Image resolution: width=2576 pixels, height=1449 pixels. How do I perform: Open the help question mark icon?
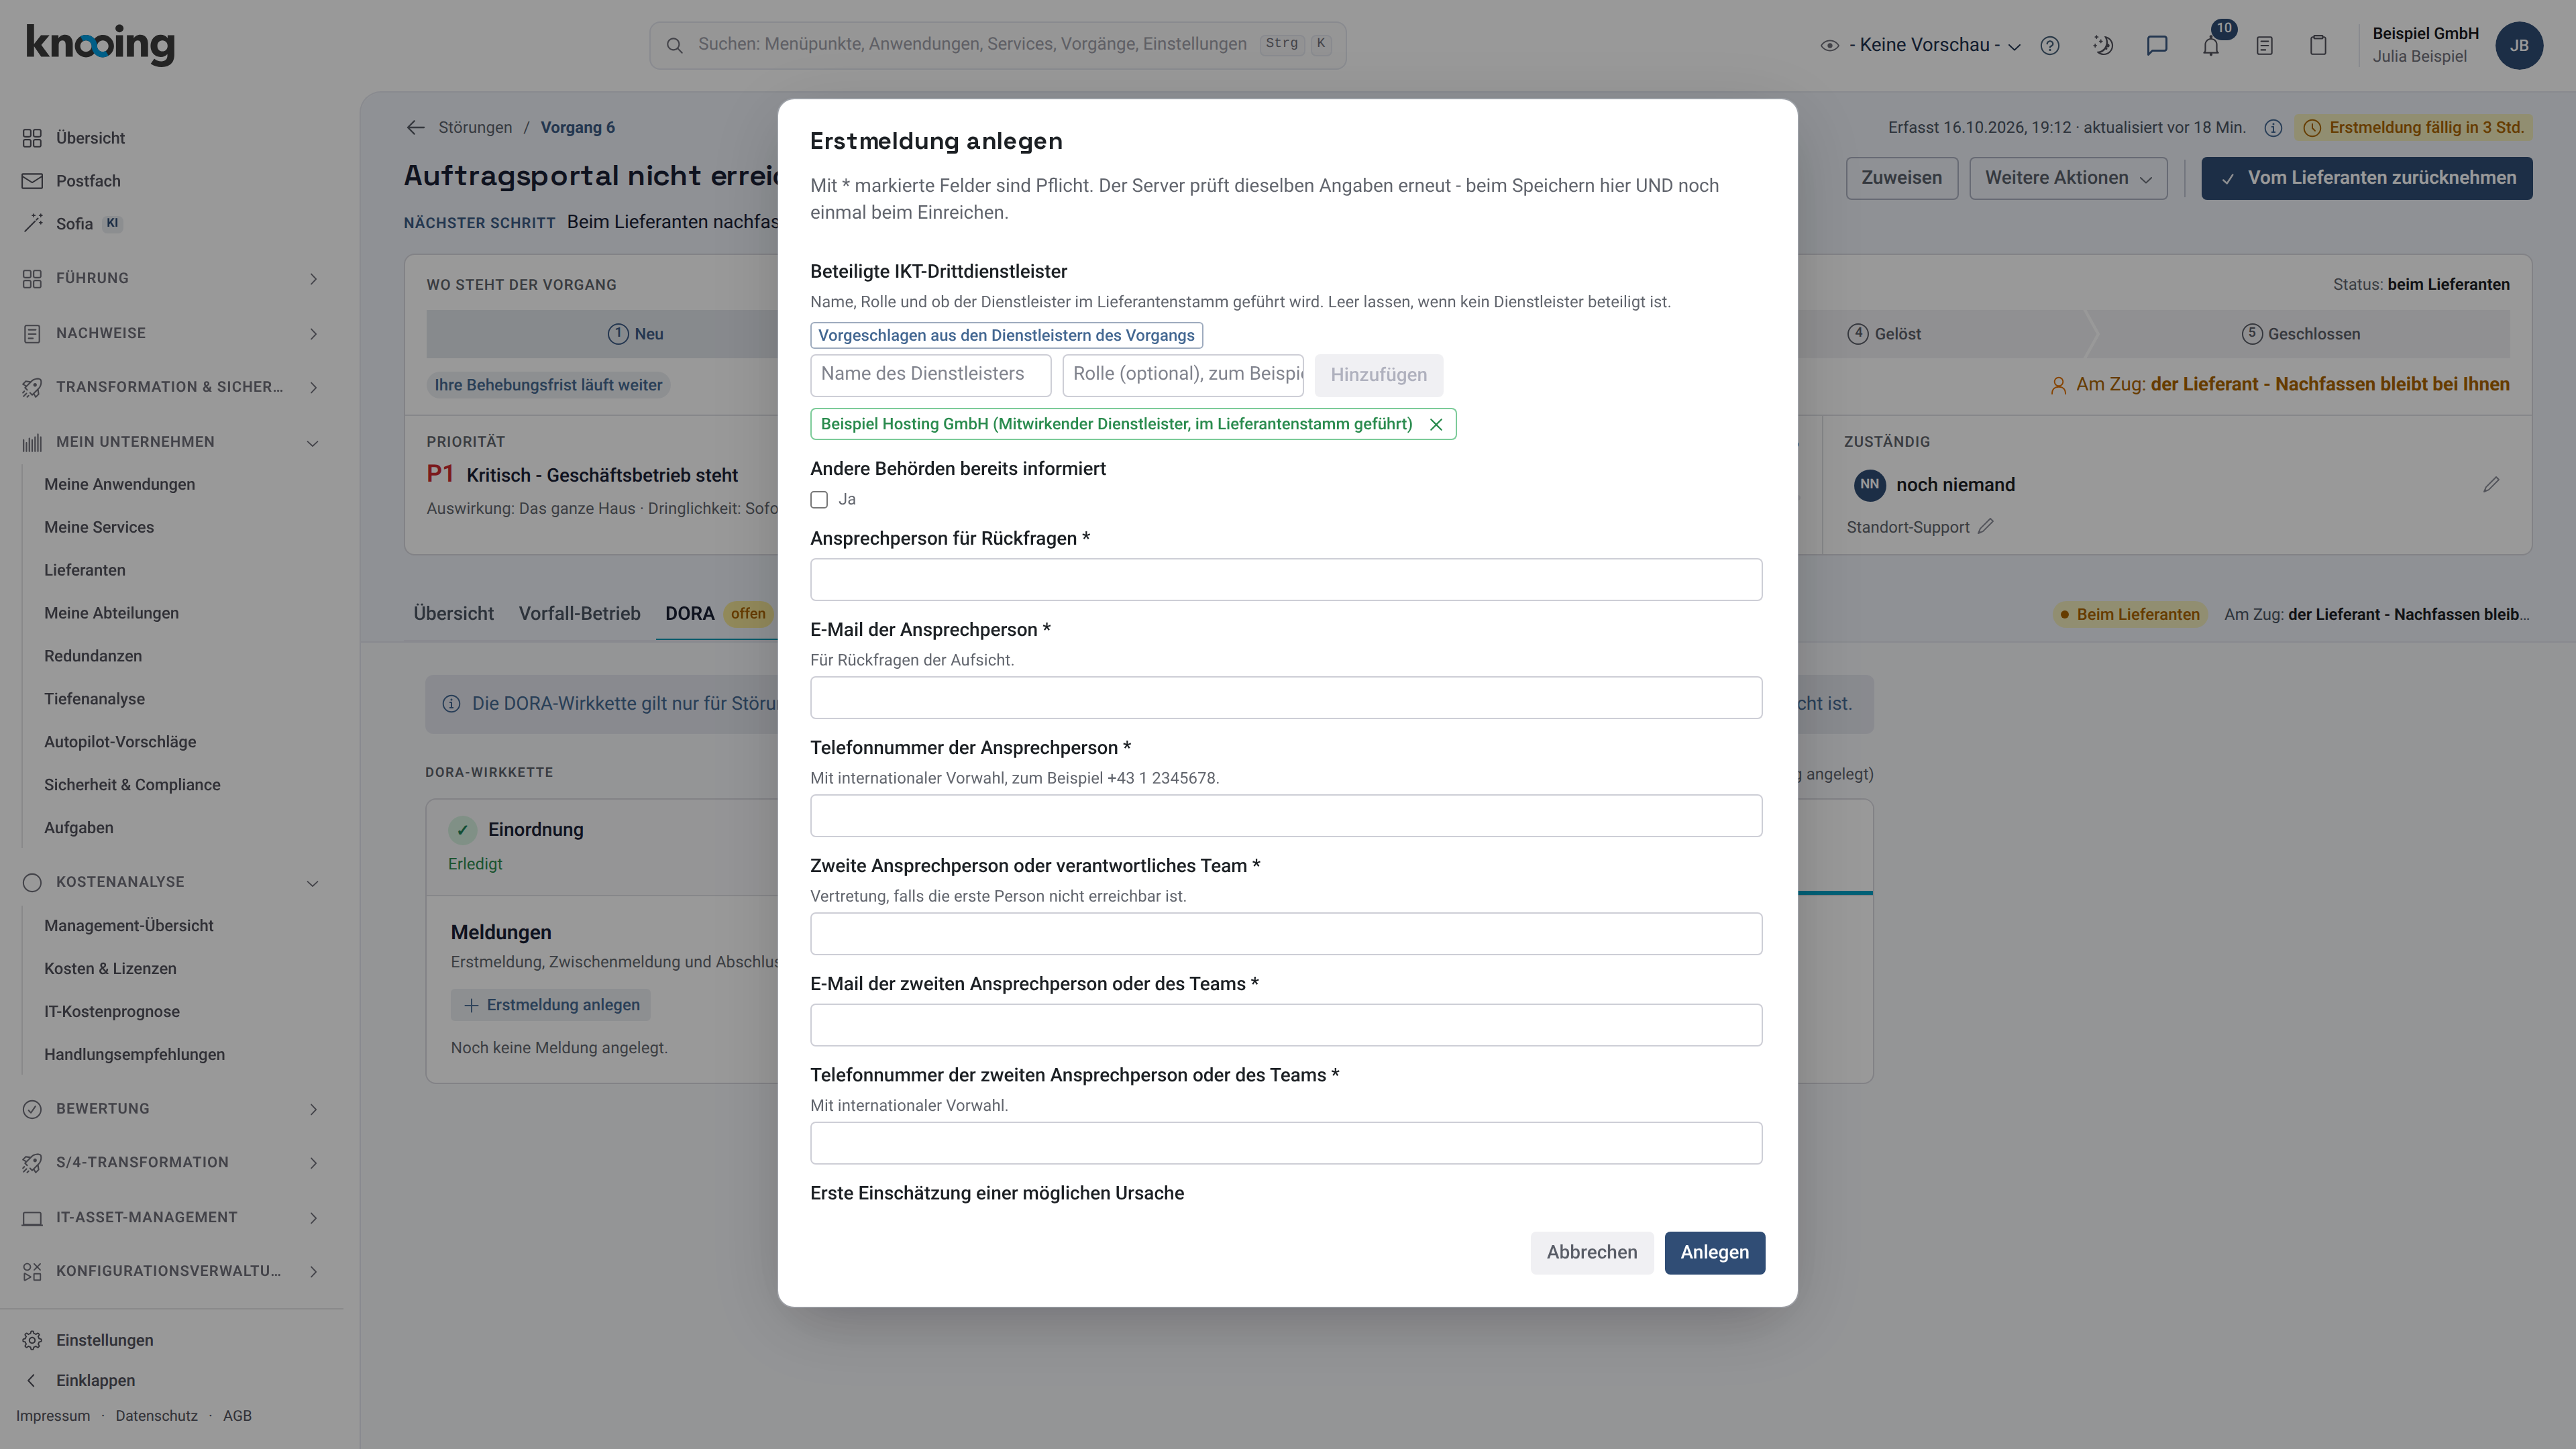[2049, 45]
